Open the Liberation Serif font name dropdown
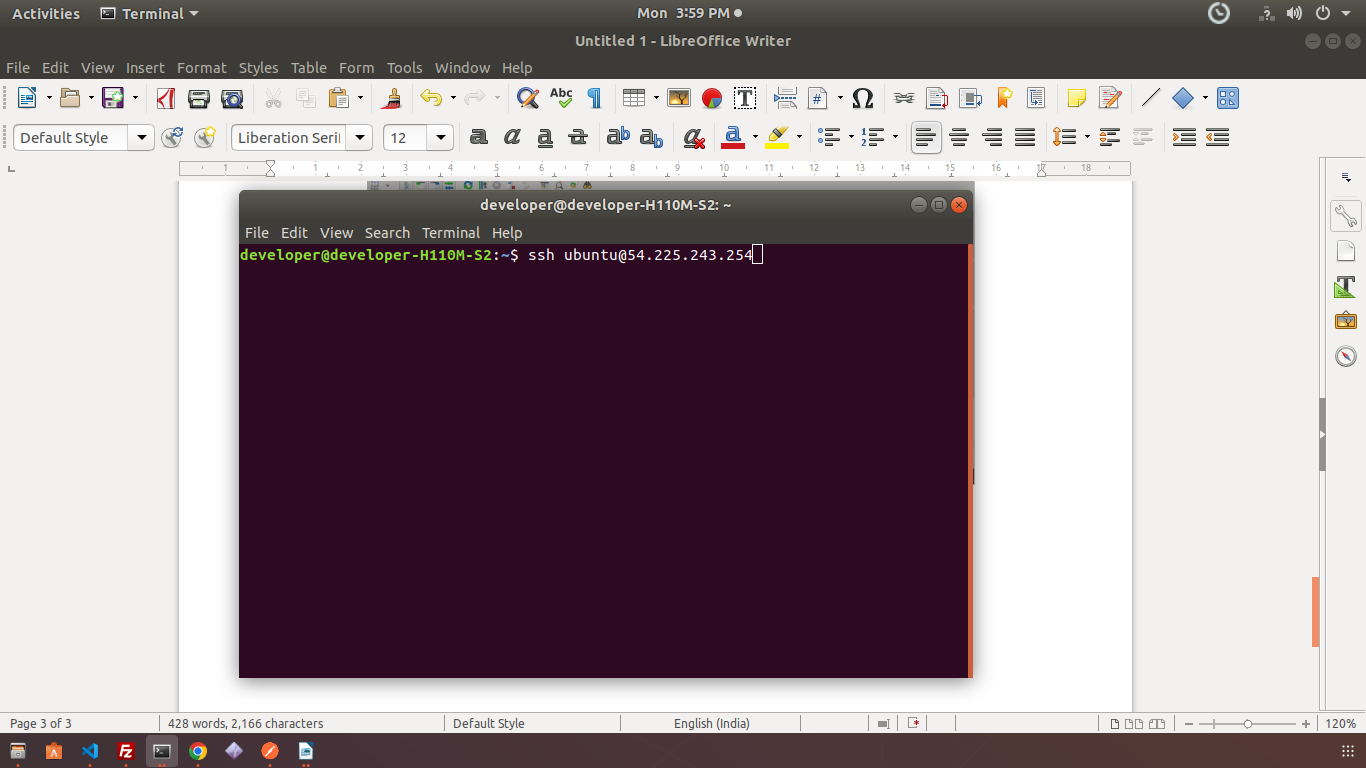The height and width of the screenshot is (768, 1366). click(x=361, y=138)
